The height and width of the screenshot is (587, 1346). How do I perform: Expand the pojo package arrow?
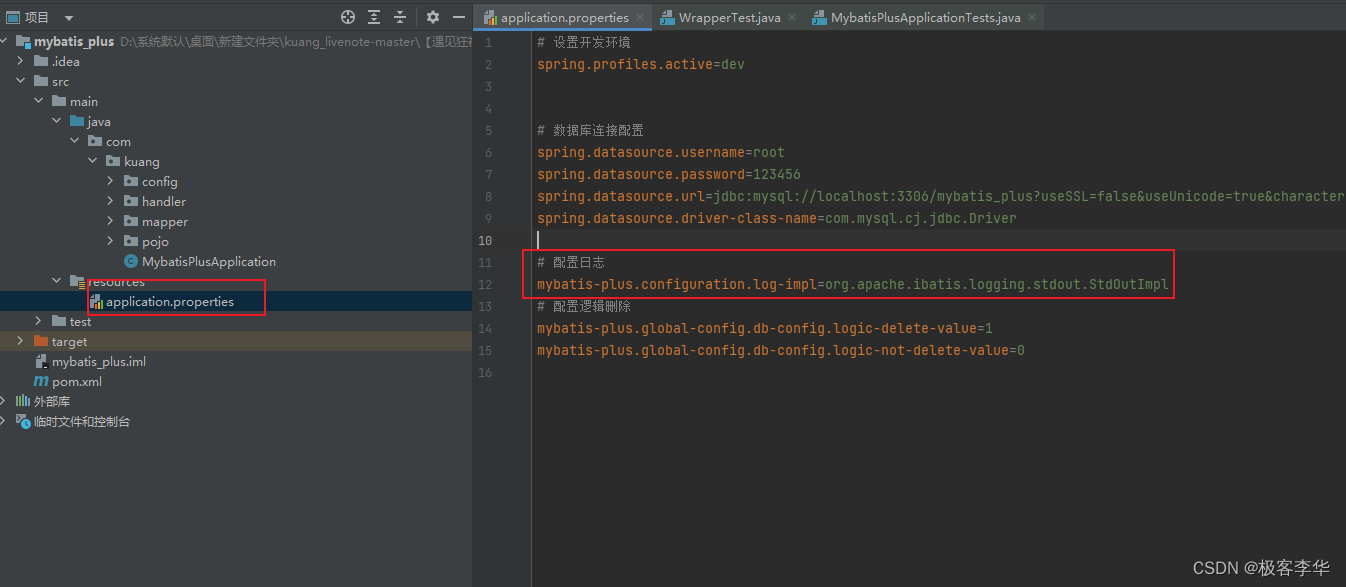tap(111, 241)
